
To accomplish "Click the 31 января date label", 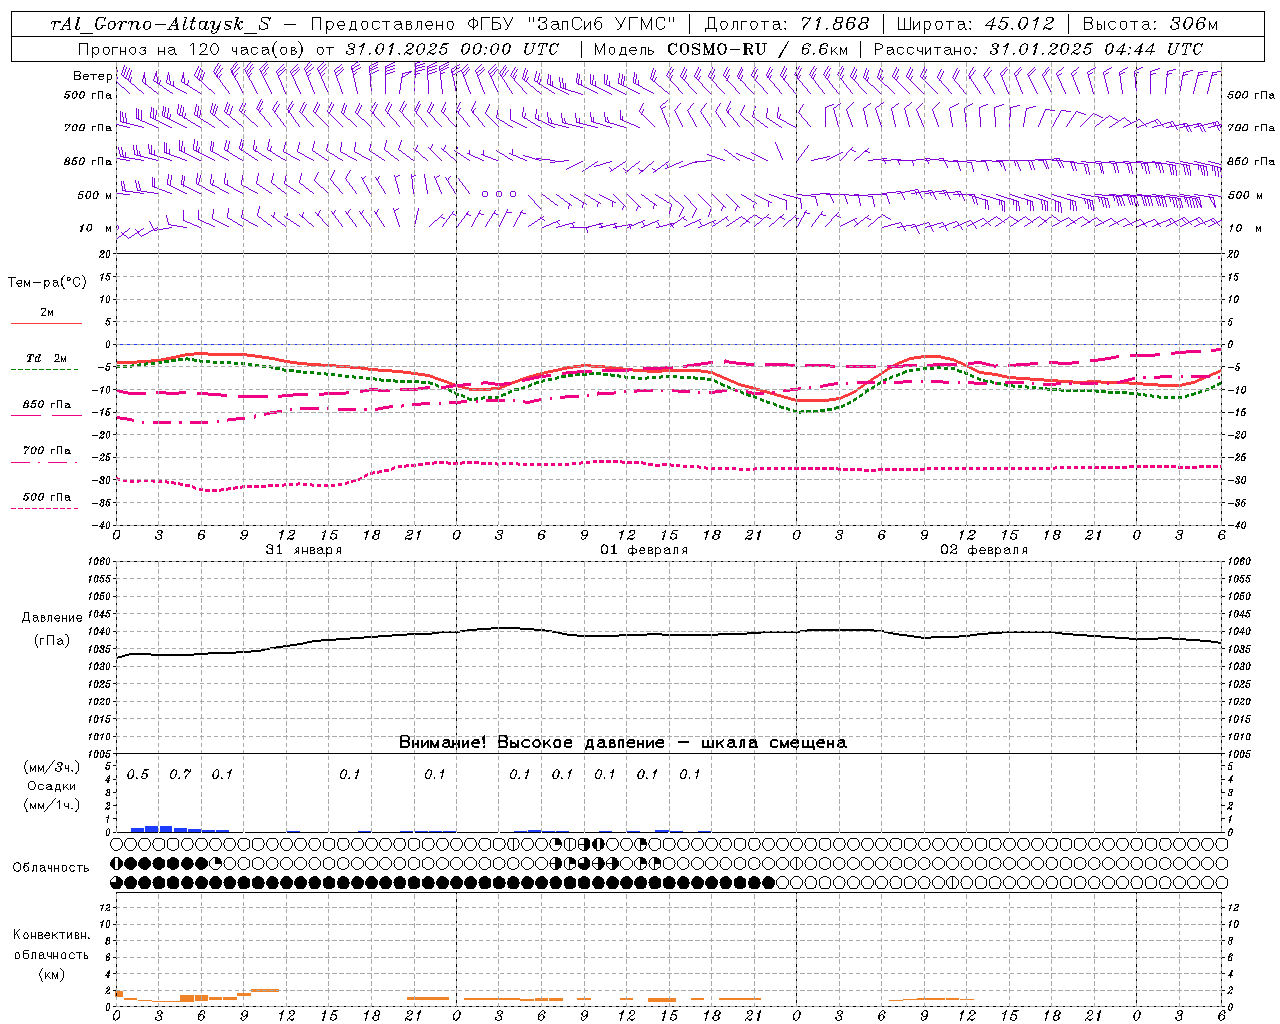I will click(x=303, y=550).
